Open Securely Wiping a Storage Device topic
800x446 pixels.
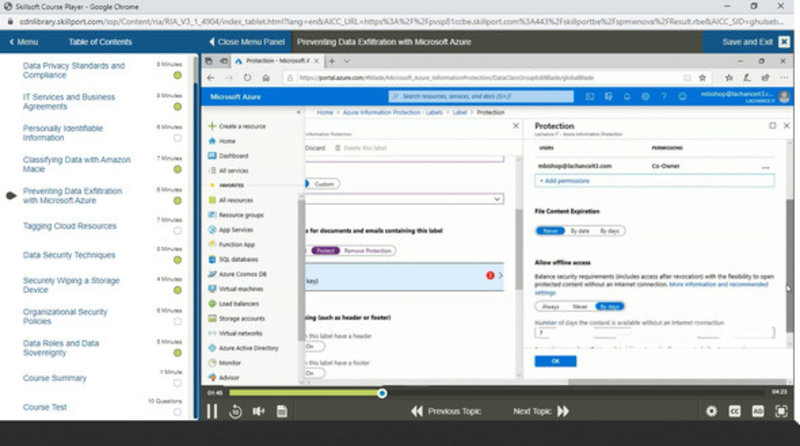tap(71, 285)
